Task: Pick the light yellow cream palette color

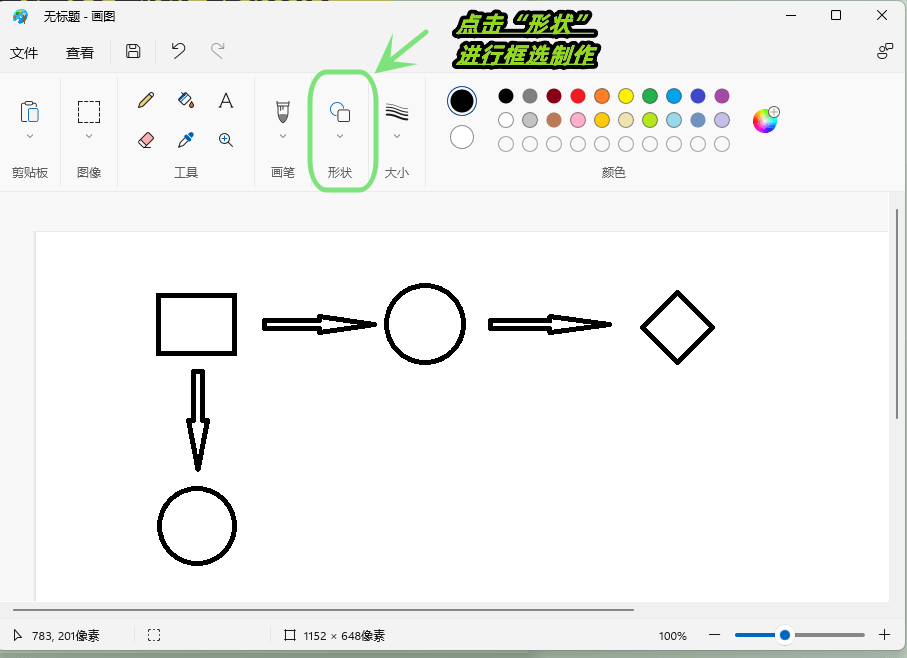Action: 626,120
